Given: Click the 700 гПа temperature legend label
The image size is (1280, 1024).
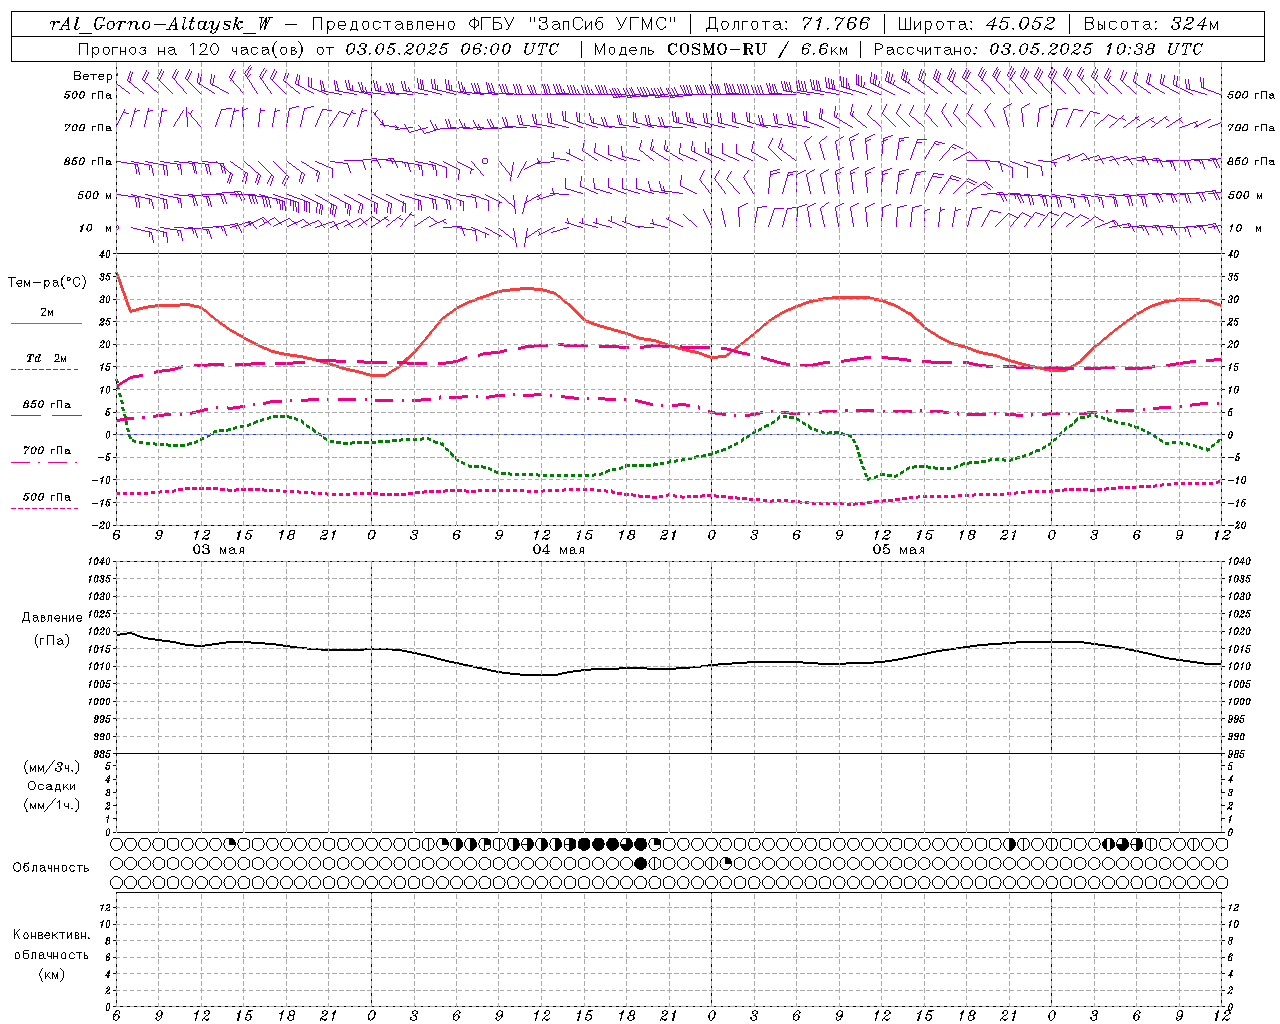Looking at the screenshot, I should tap(47, 451).
